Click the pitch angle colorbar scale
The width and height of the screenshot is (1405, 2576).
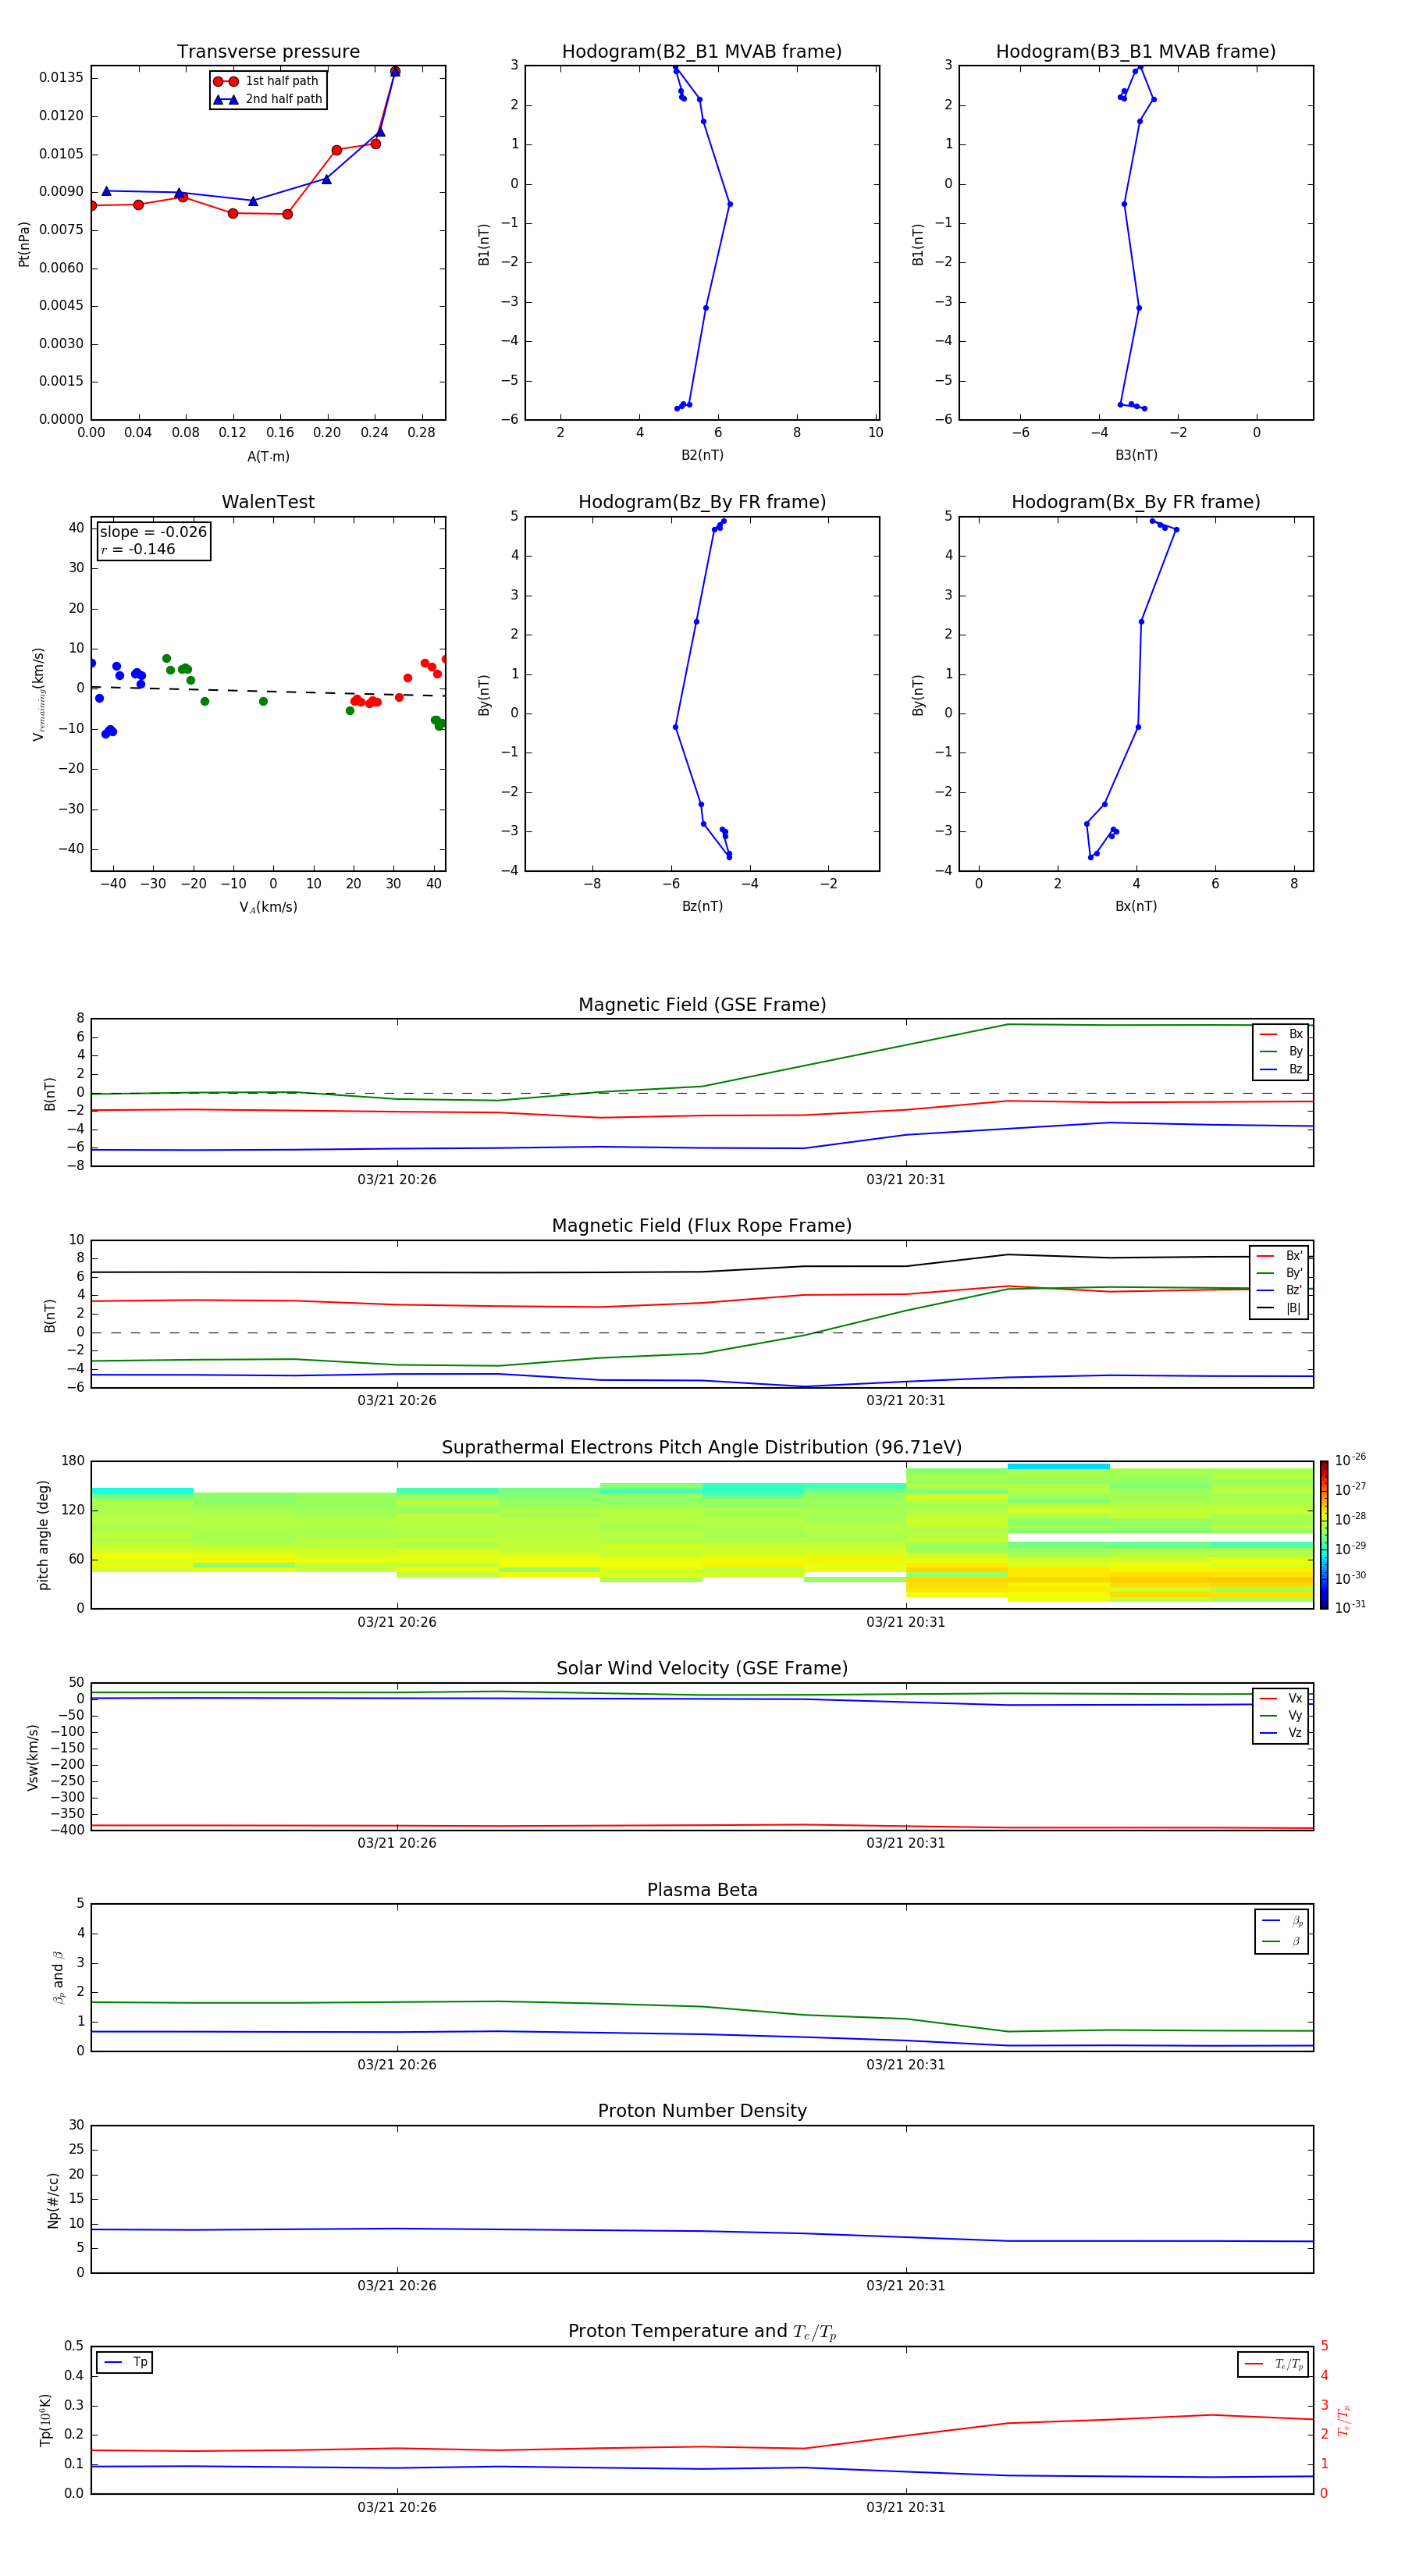click(1323, 1534)
